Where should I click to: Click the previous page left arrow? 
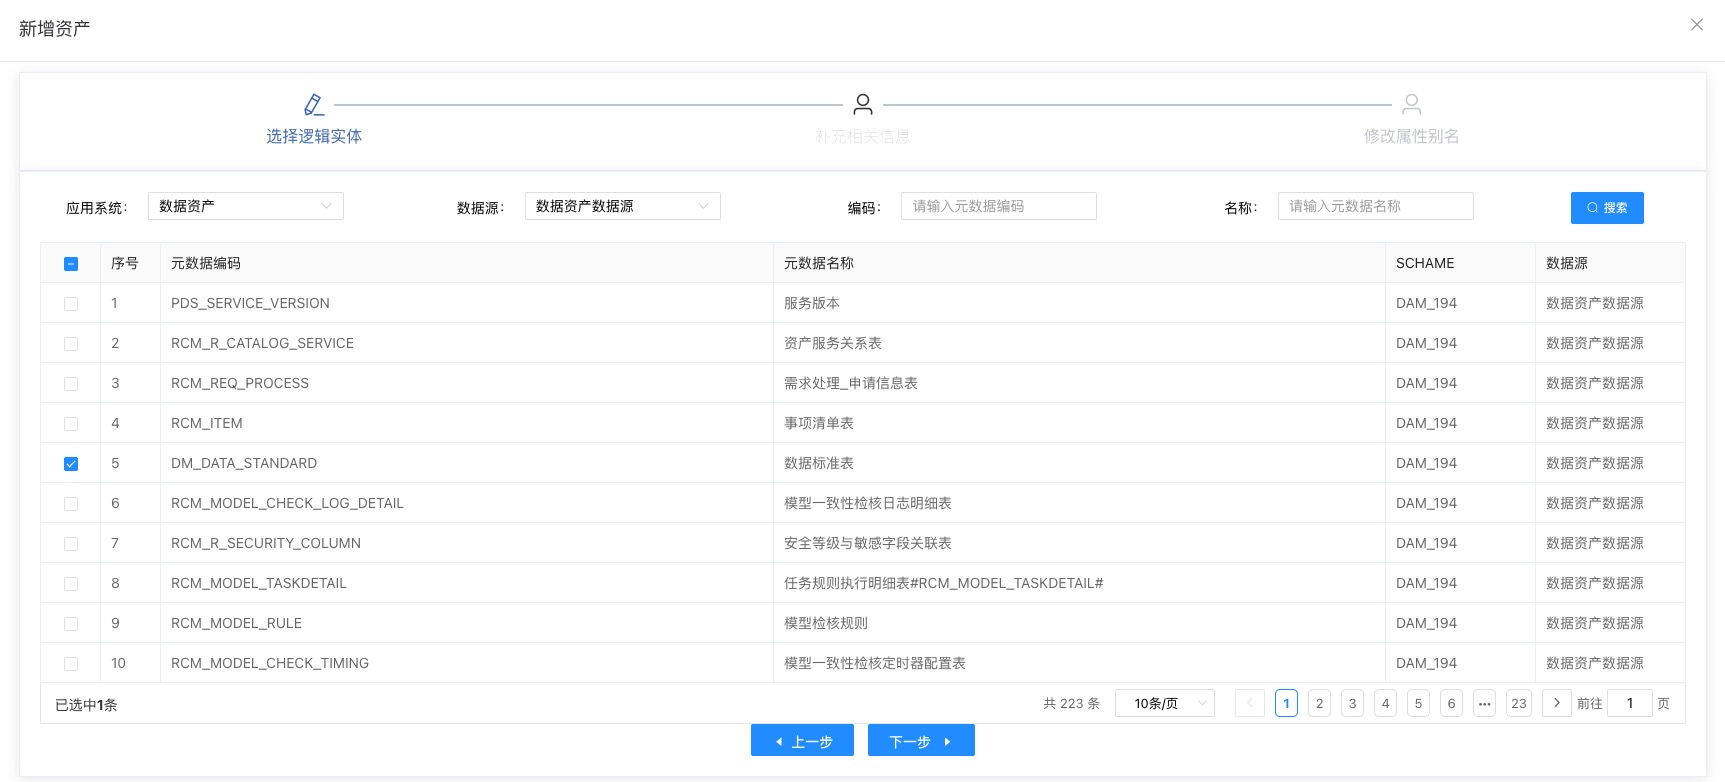(x=1249, y=703)
